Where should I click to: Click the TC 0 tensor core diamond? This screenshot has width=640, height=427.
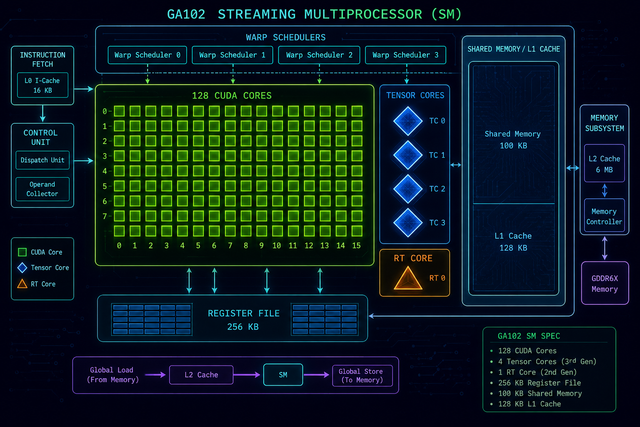pos(408,121)
